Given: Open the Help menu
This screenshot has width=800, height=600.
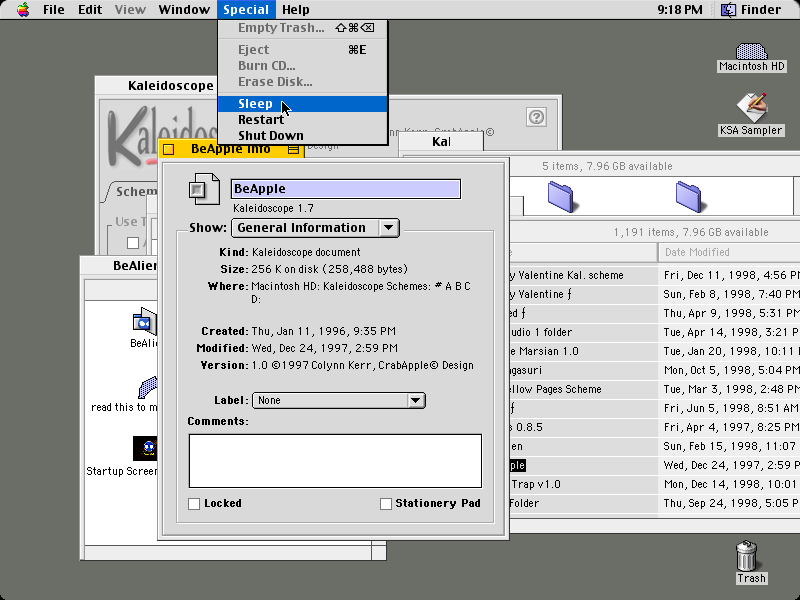Looking at the screenshot, I should 295,10.
